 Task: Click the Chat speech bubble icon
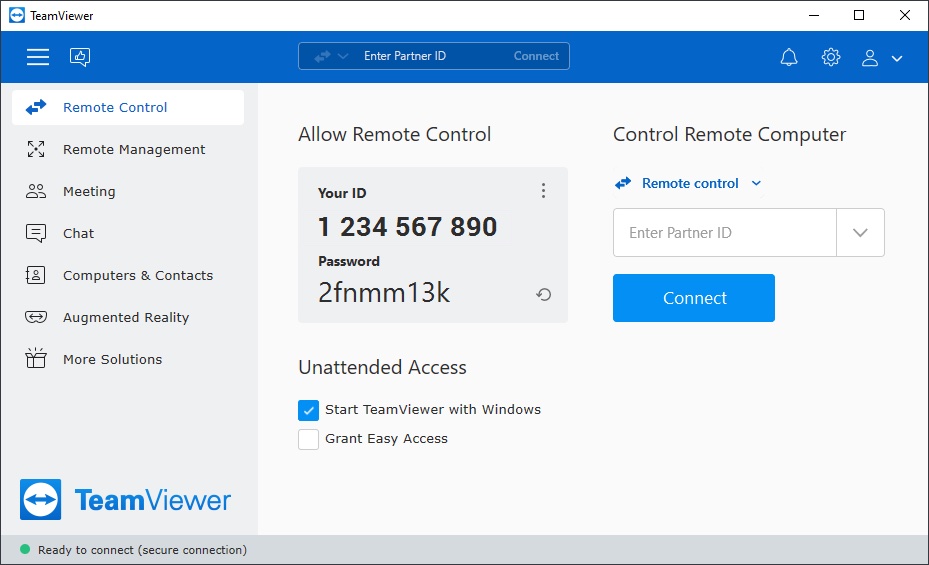36,233
